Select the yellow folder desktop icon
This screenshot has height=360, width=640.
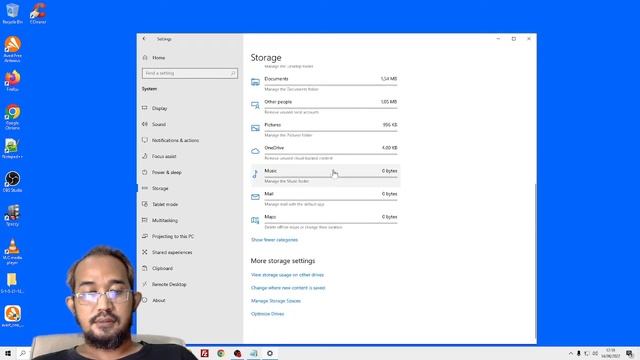[12, 283]
